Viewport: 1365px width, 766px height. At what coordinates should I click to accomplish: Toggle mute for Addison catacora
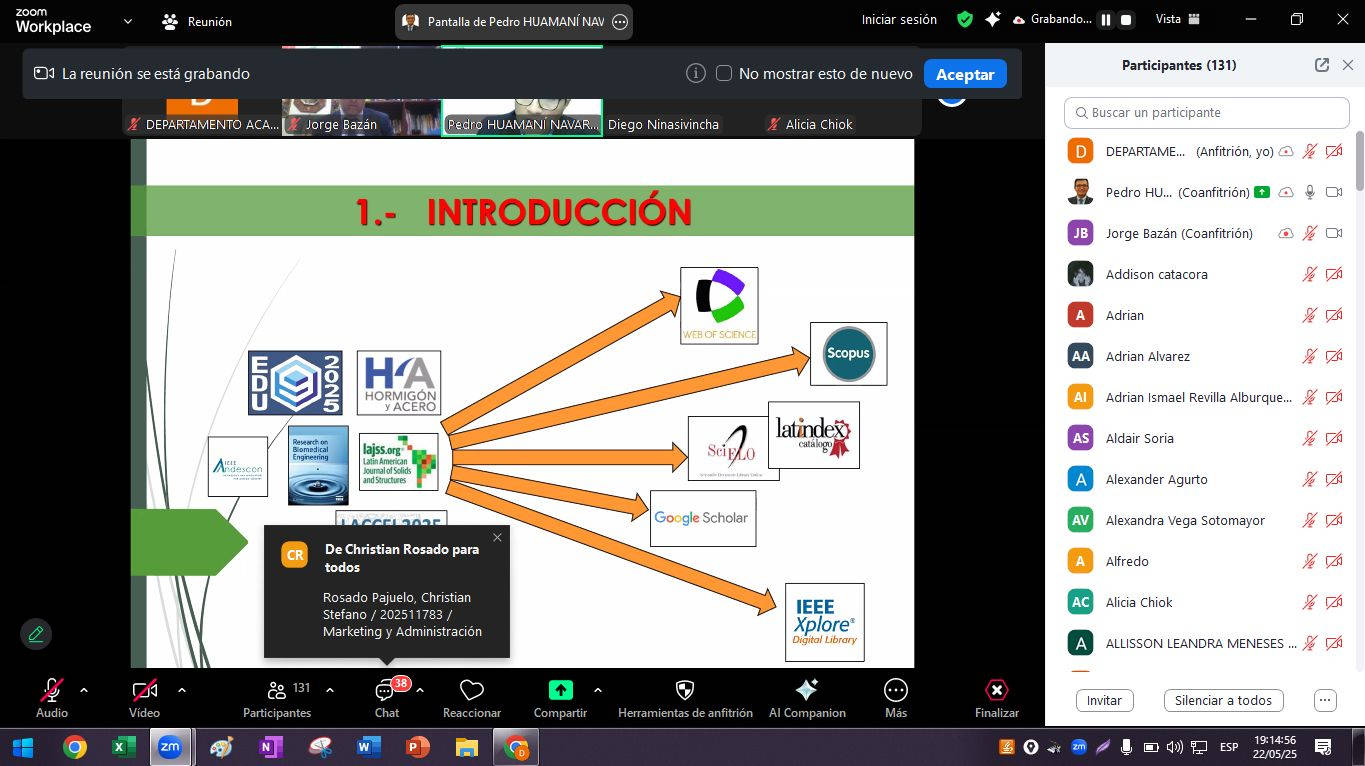[1310, 274]
